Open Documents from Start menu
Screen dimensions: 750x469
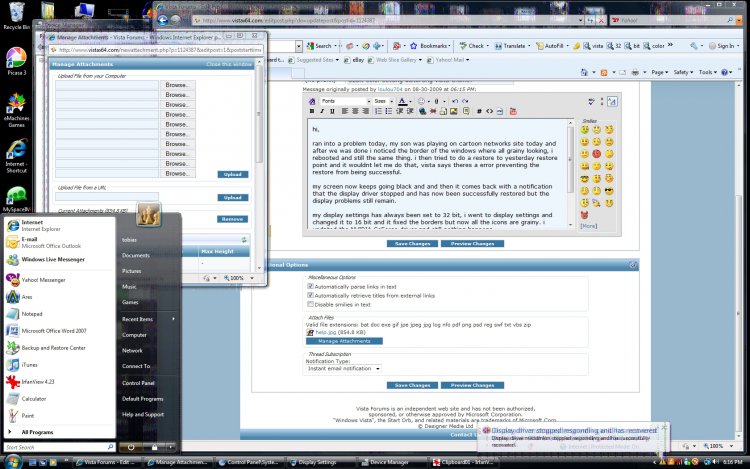click(135, 255)
